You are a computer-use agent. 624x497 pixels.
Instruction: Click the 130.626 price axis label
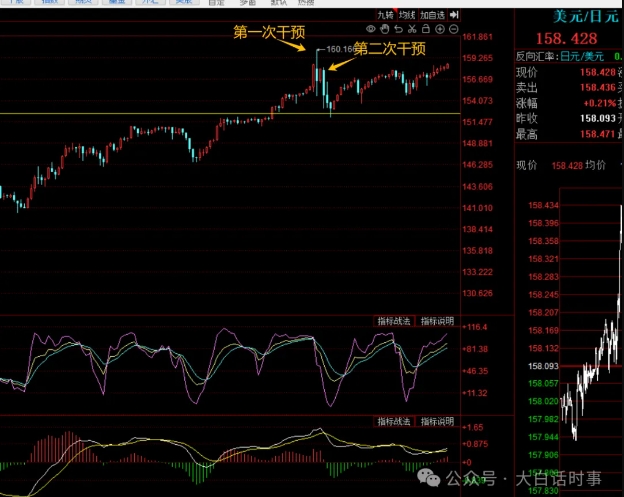477,293
